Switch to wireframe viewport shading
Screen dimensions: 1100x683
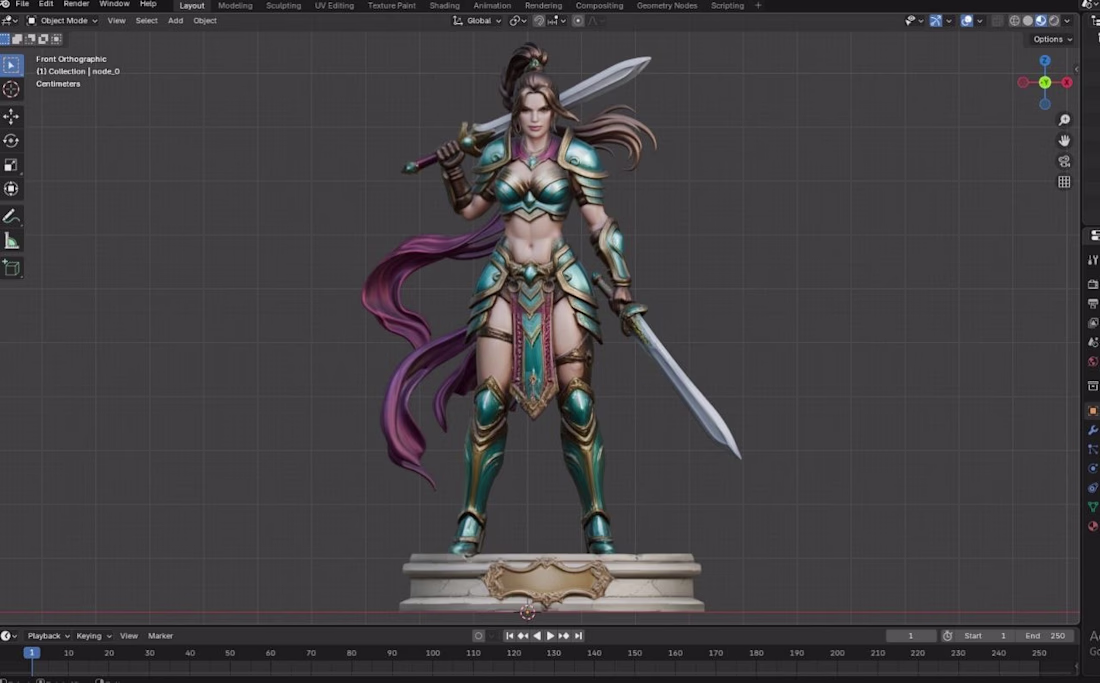click(x=1014, y=21)
